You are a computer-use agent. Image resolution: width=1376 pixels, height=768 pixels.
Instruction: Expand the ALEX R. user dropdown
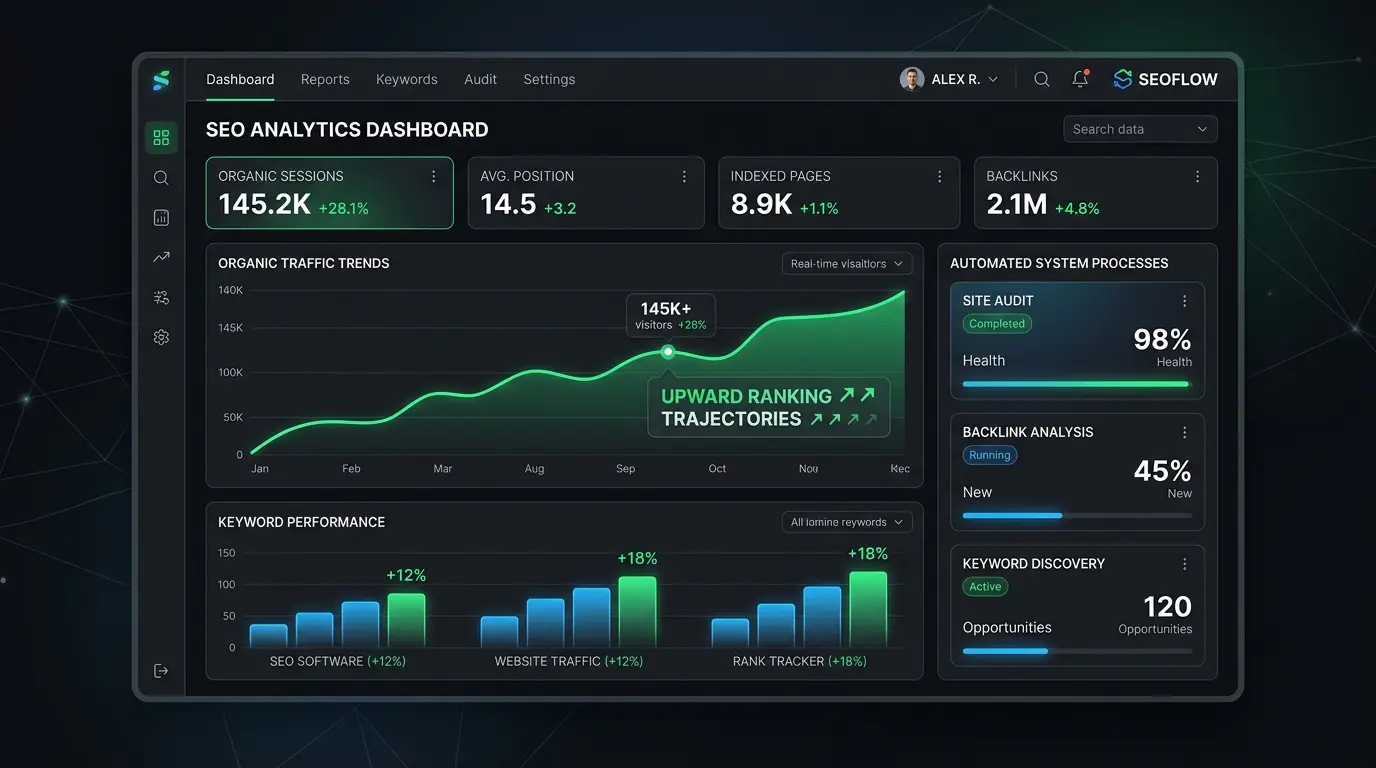[993, 79]
